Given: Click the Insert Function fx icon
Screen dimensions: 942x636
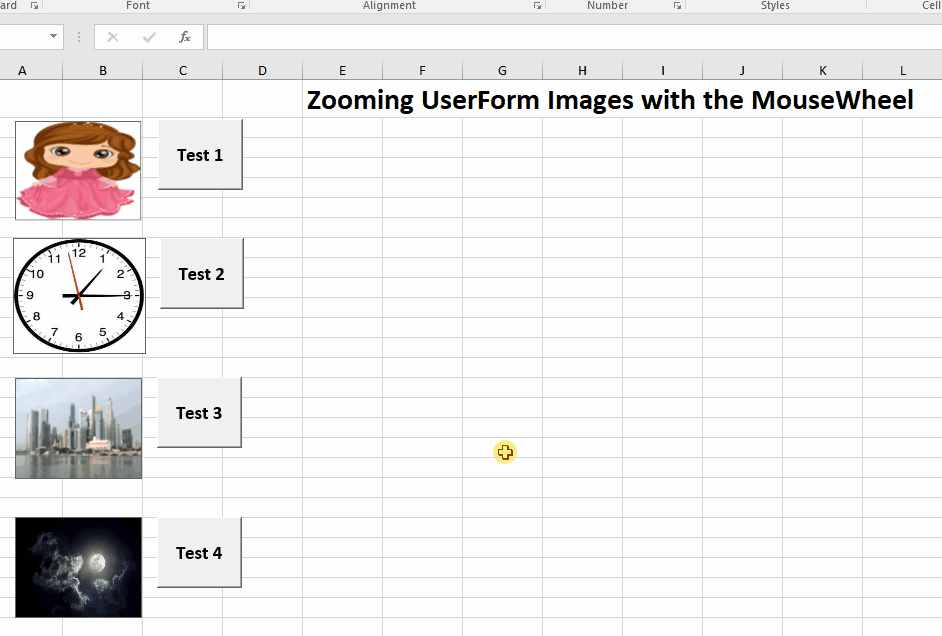Looking at the screenshot, I should [185, 37].
